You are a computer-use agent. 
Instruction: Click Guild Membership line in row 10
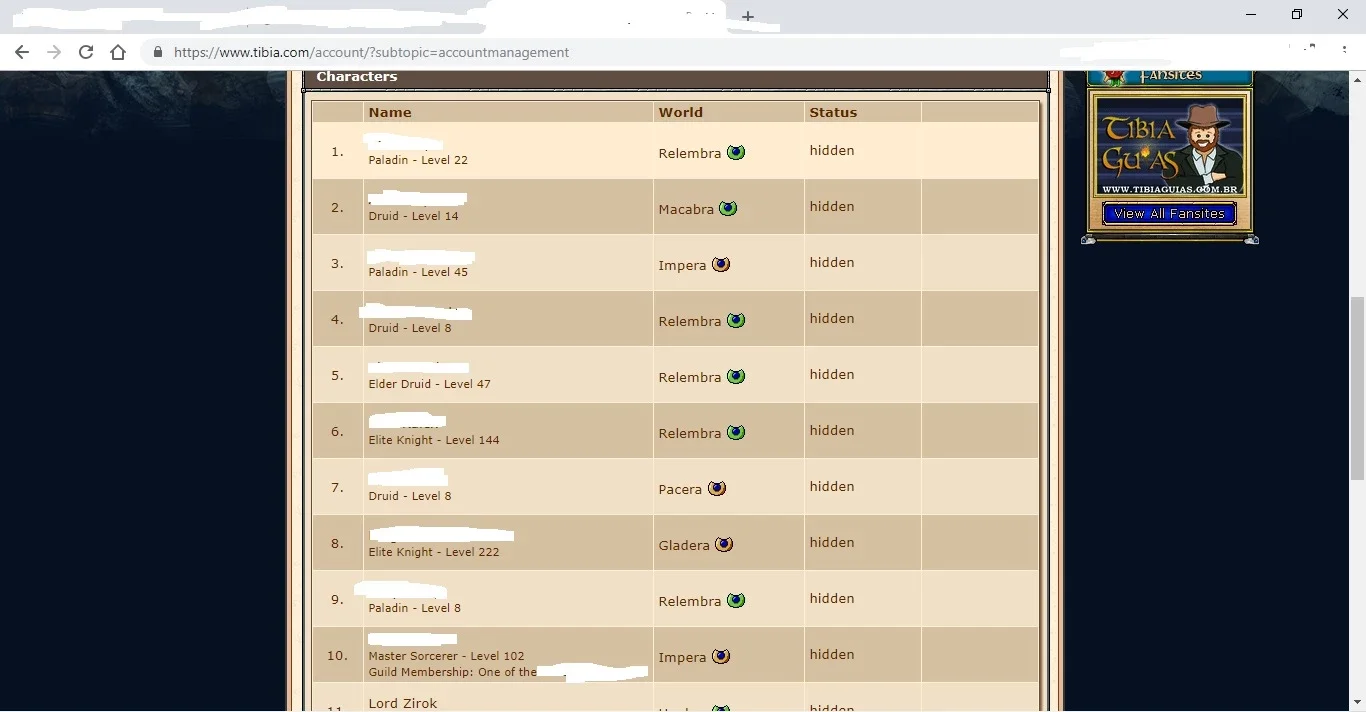[x=452, y=672]
